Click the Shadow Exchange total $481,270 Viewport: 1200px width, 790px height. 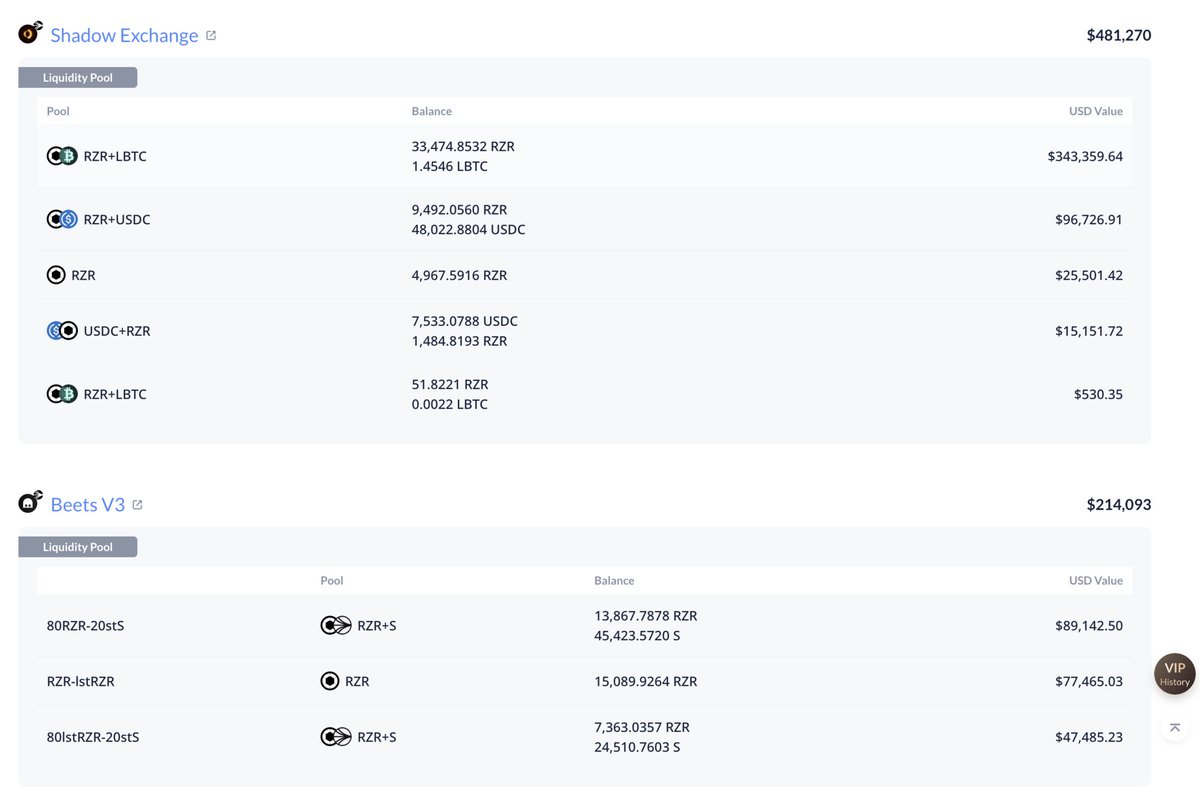(1119, 35)
